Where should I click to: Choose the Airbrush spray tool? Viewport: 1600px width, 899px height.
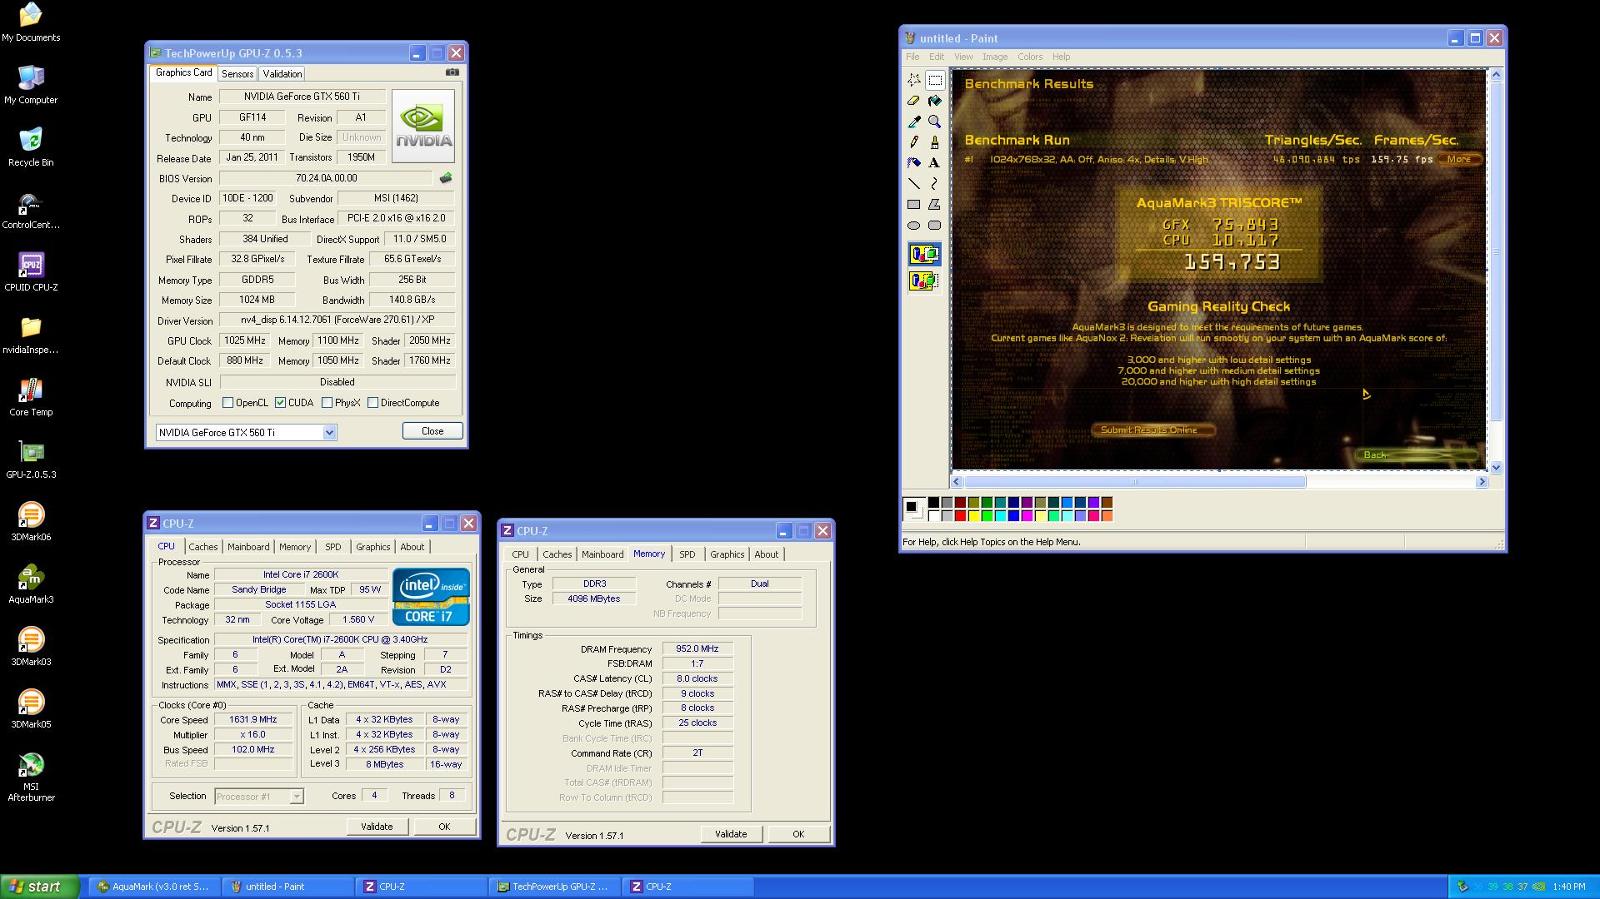(914, 163)
